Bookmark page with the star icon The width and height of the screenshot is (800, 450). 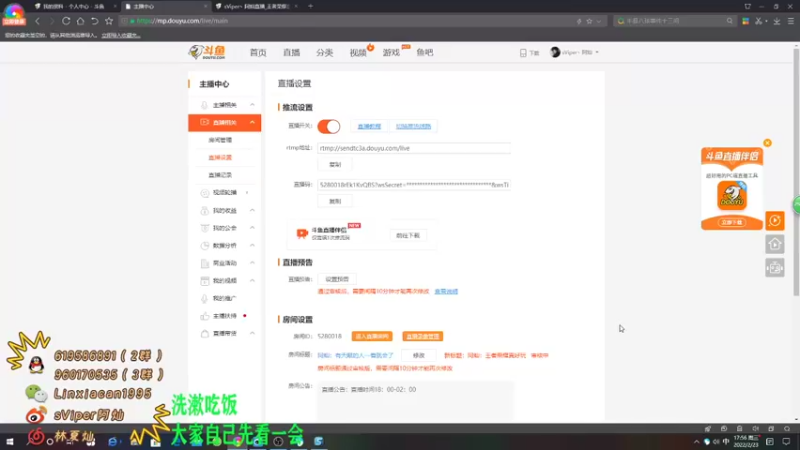point(109,21)
